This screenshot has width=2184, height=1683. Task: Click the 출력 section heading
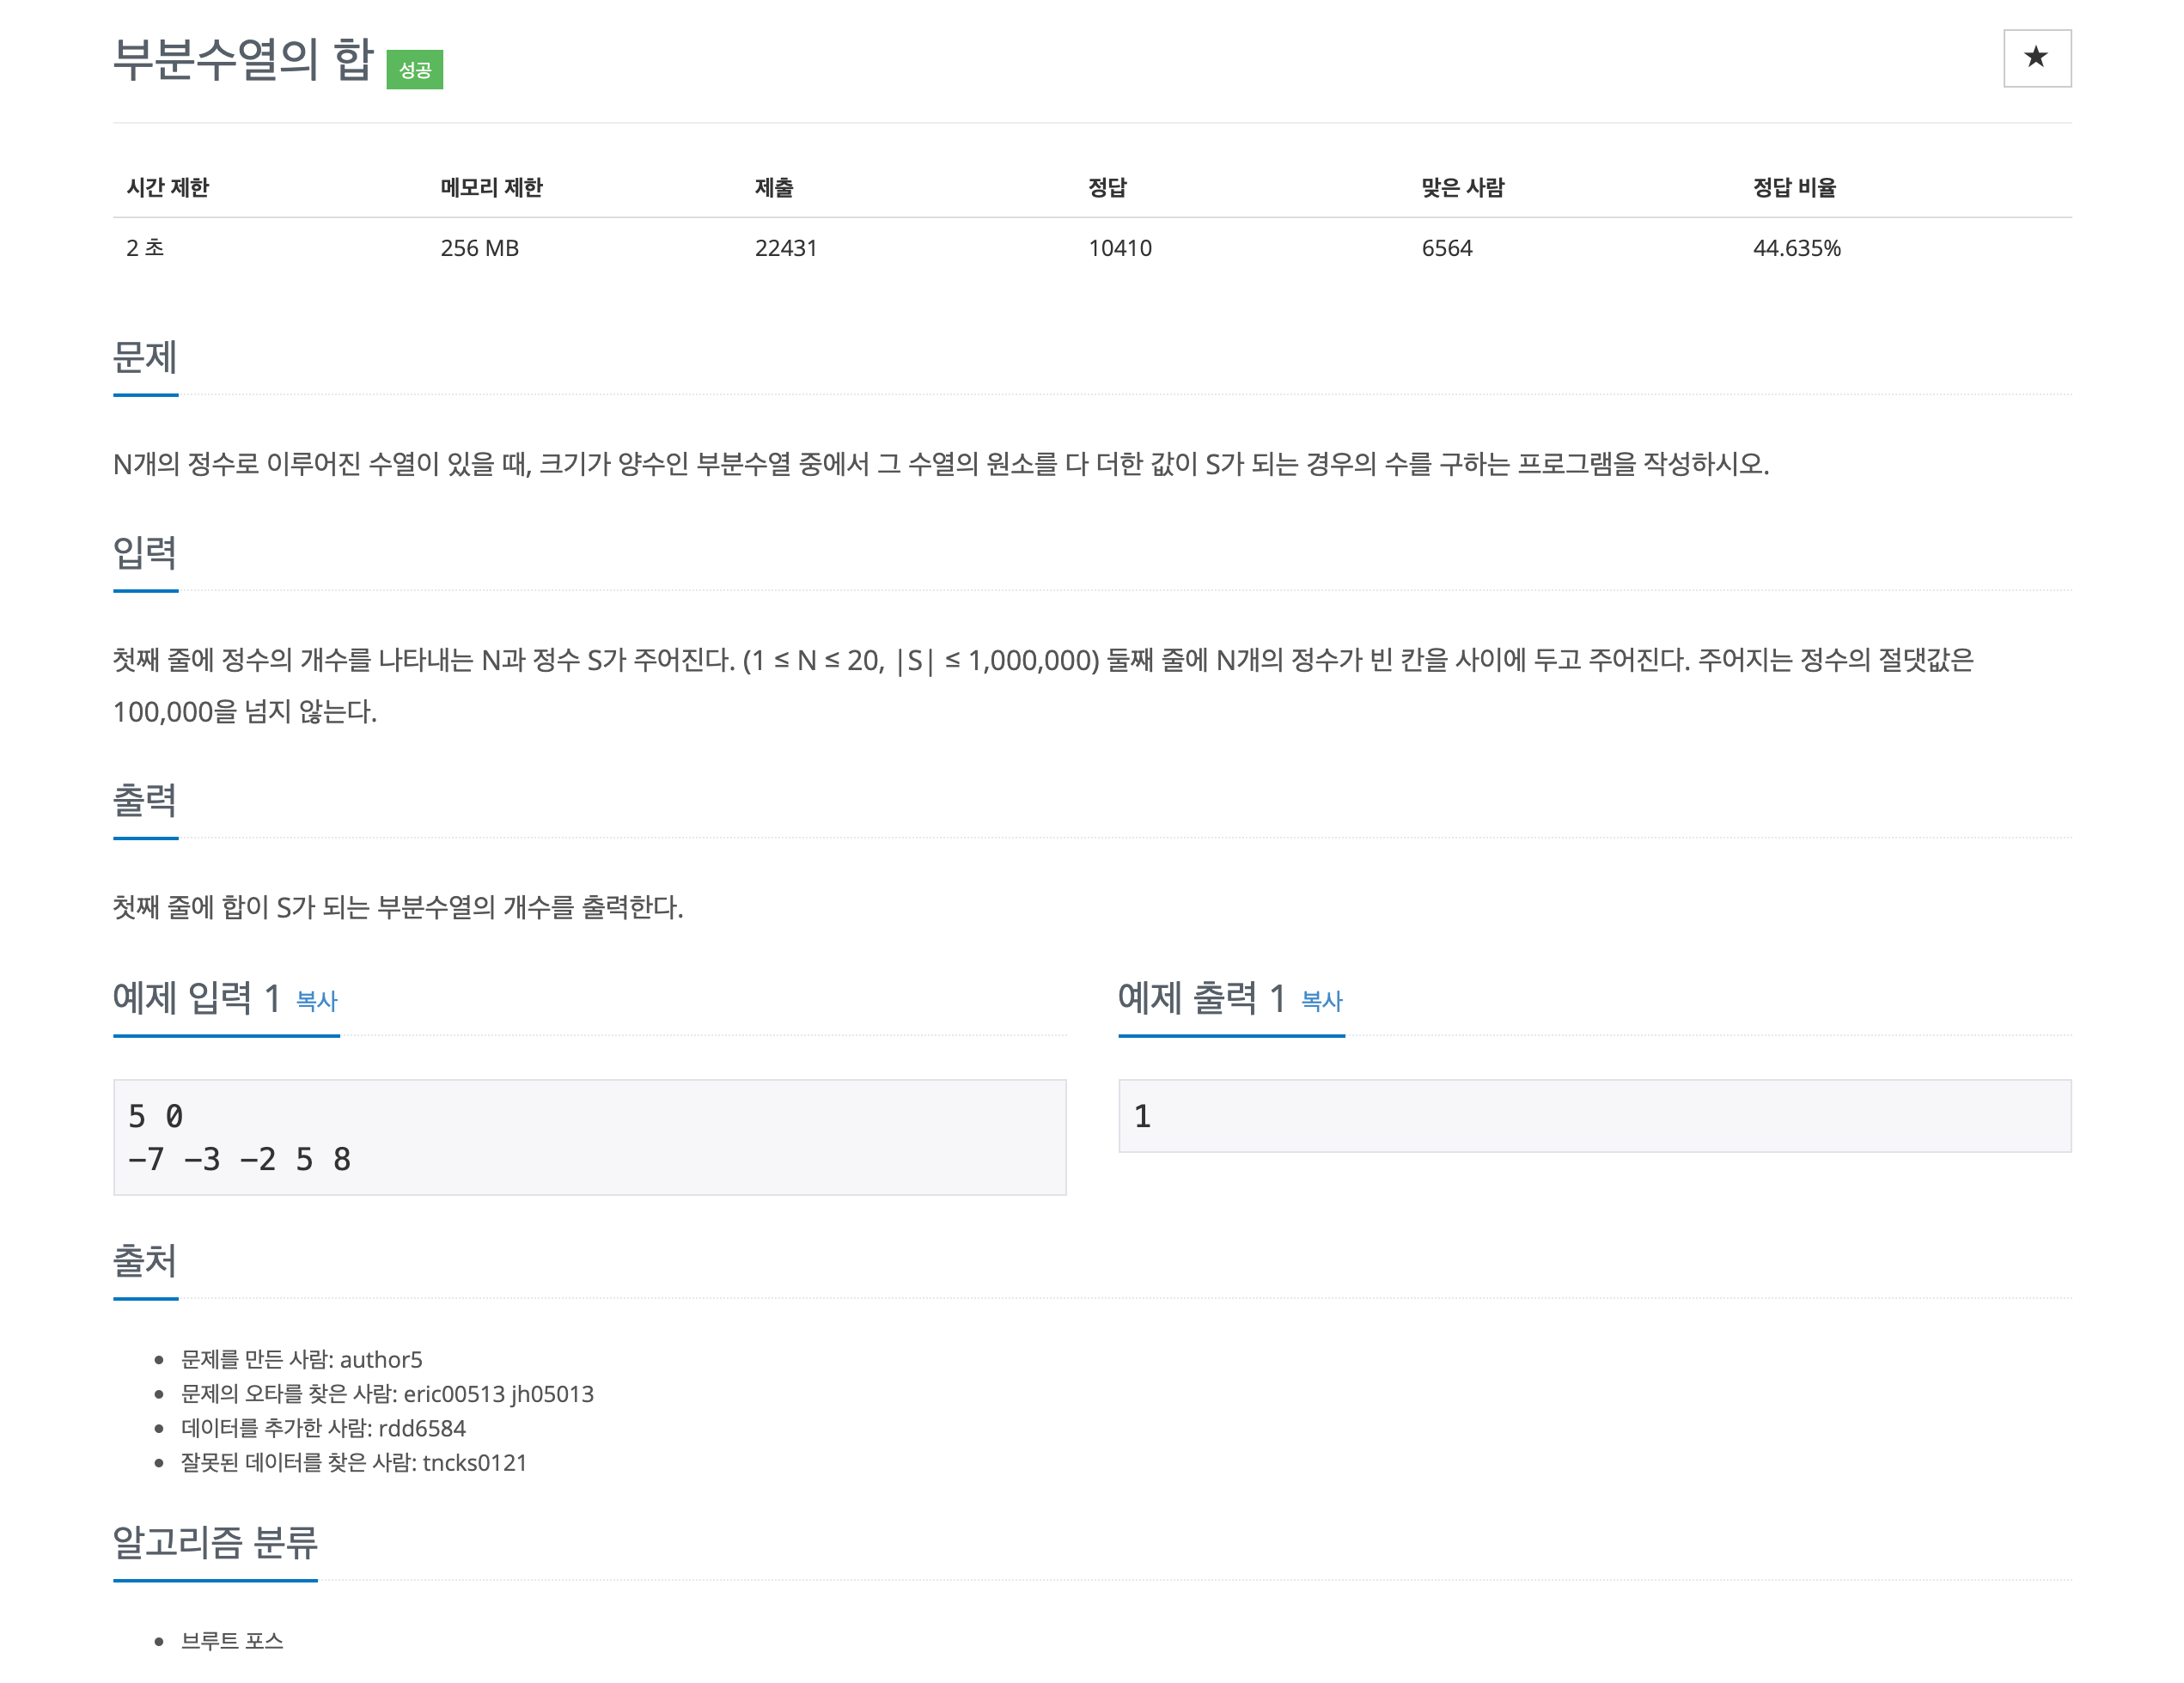145,800
